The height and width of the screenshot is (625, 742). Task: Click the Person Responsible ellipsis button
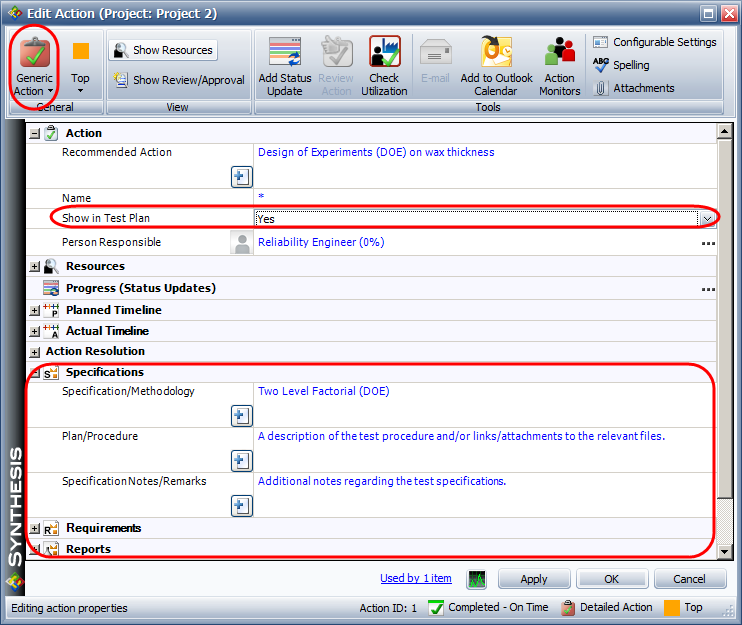707,243
